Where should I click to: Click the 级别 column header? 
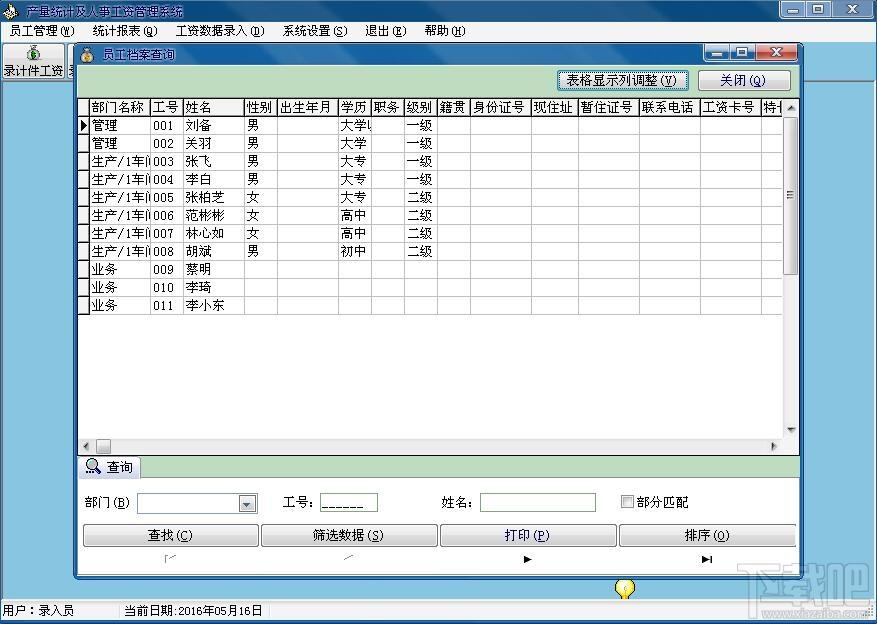[421, 107]
